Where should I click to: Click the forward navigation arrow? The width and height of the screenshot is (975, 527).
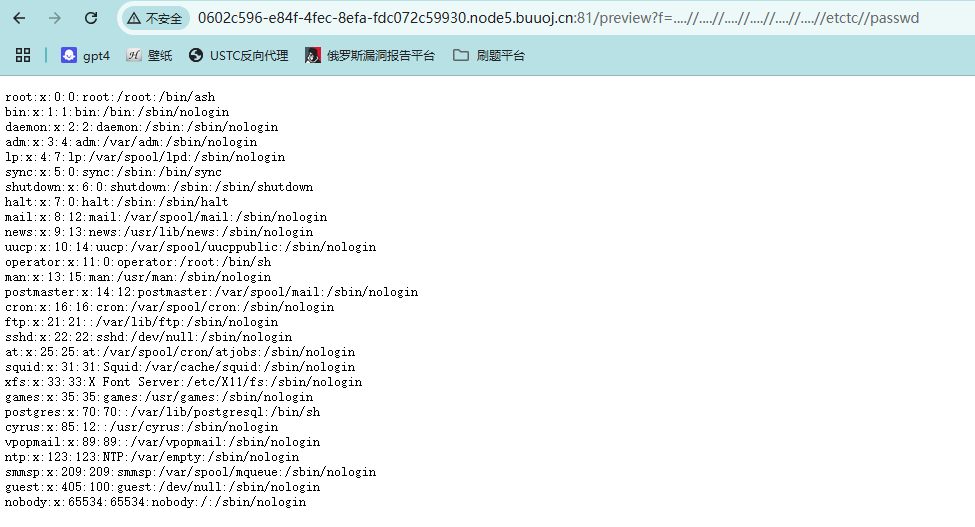point(55,18)
